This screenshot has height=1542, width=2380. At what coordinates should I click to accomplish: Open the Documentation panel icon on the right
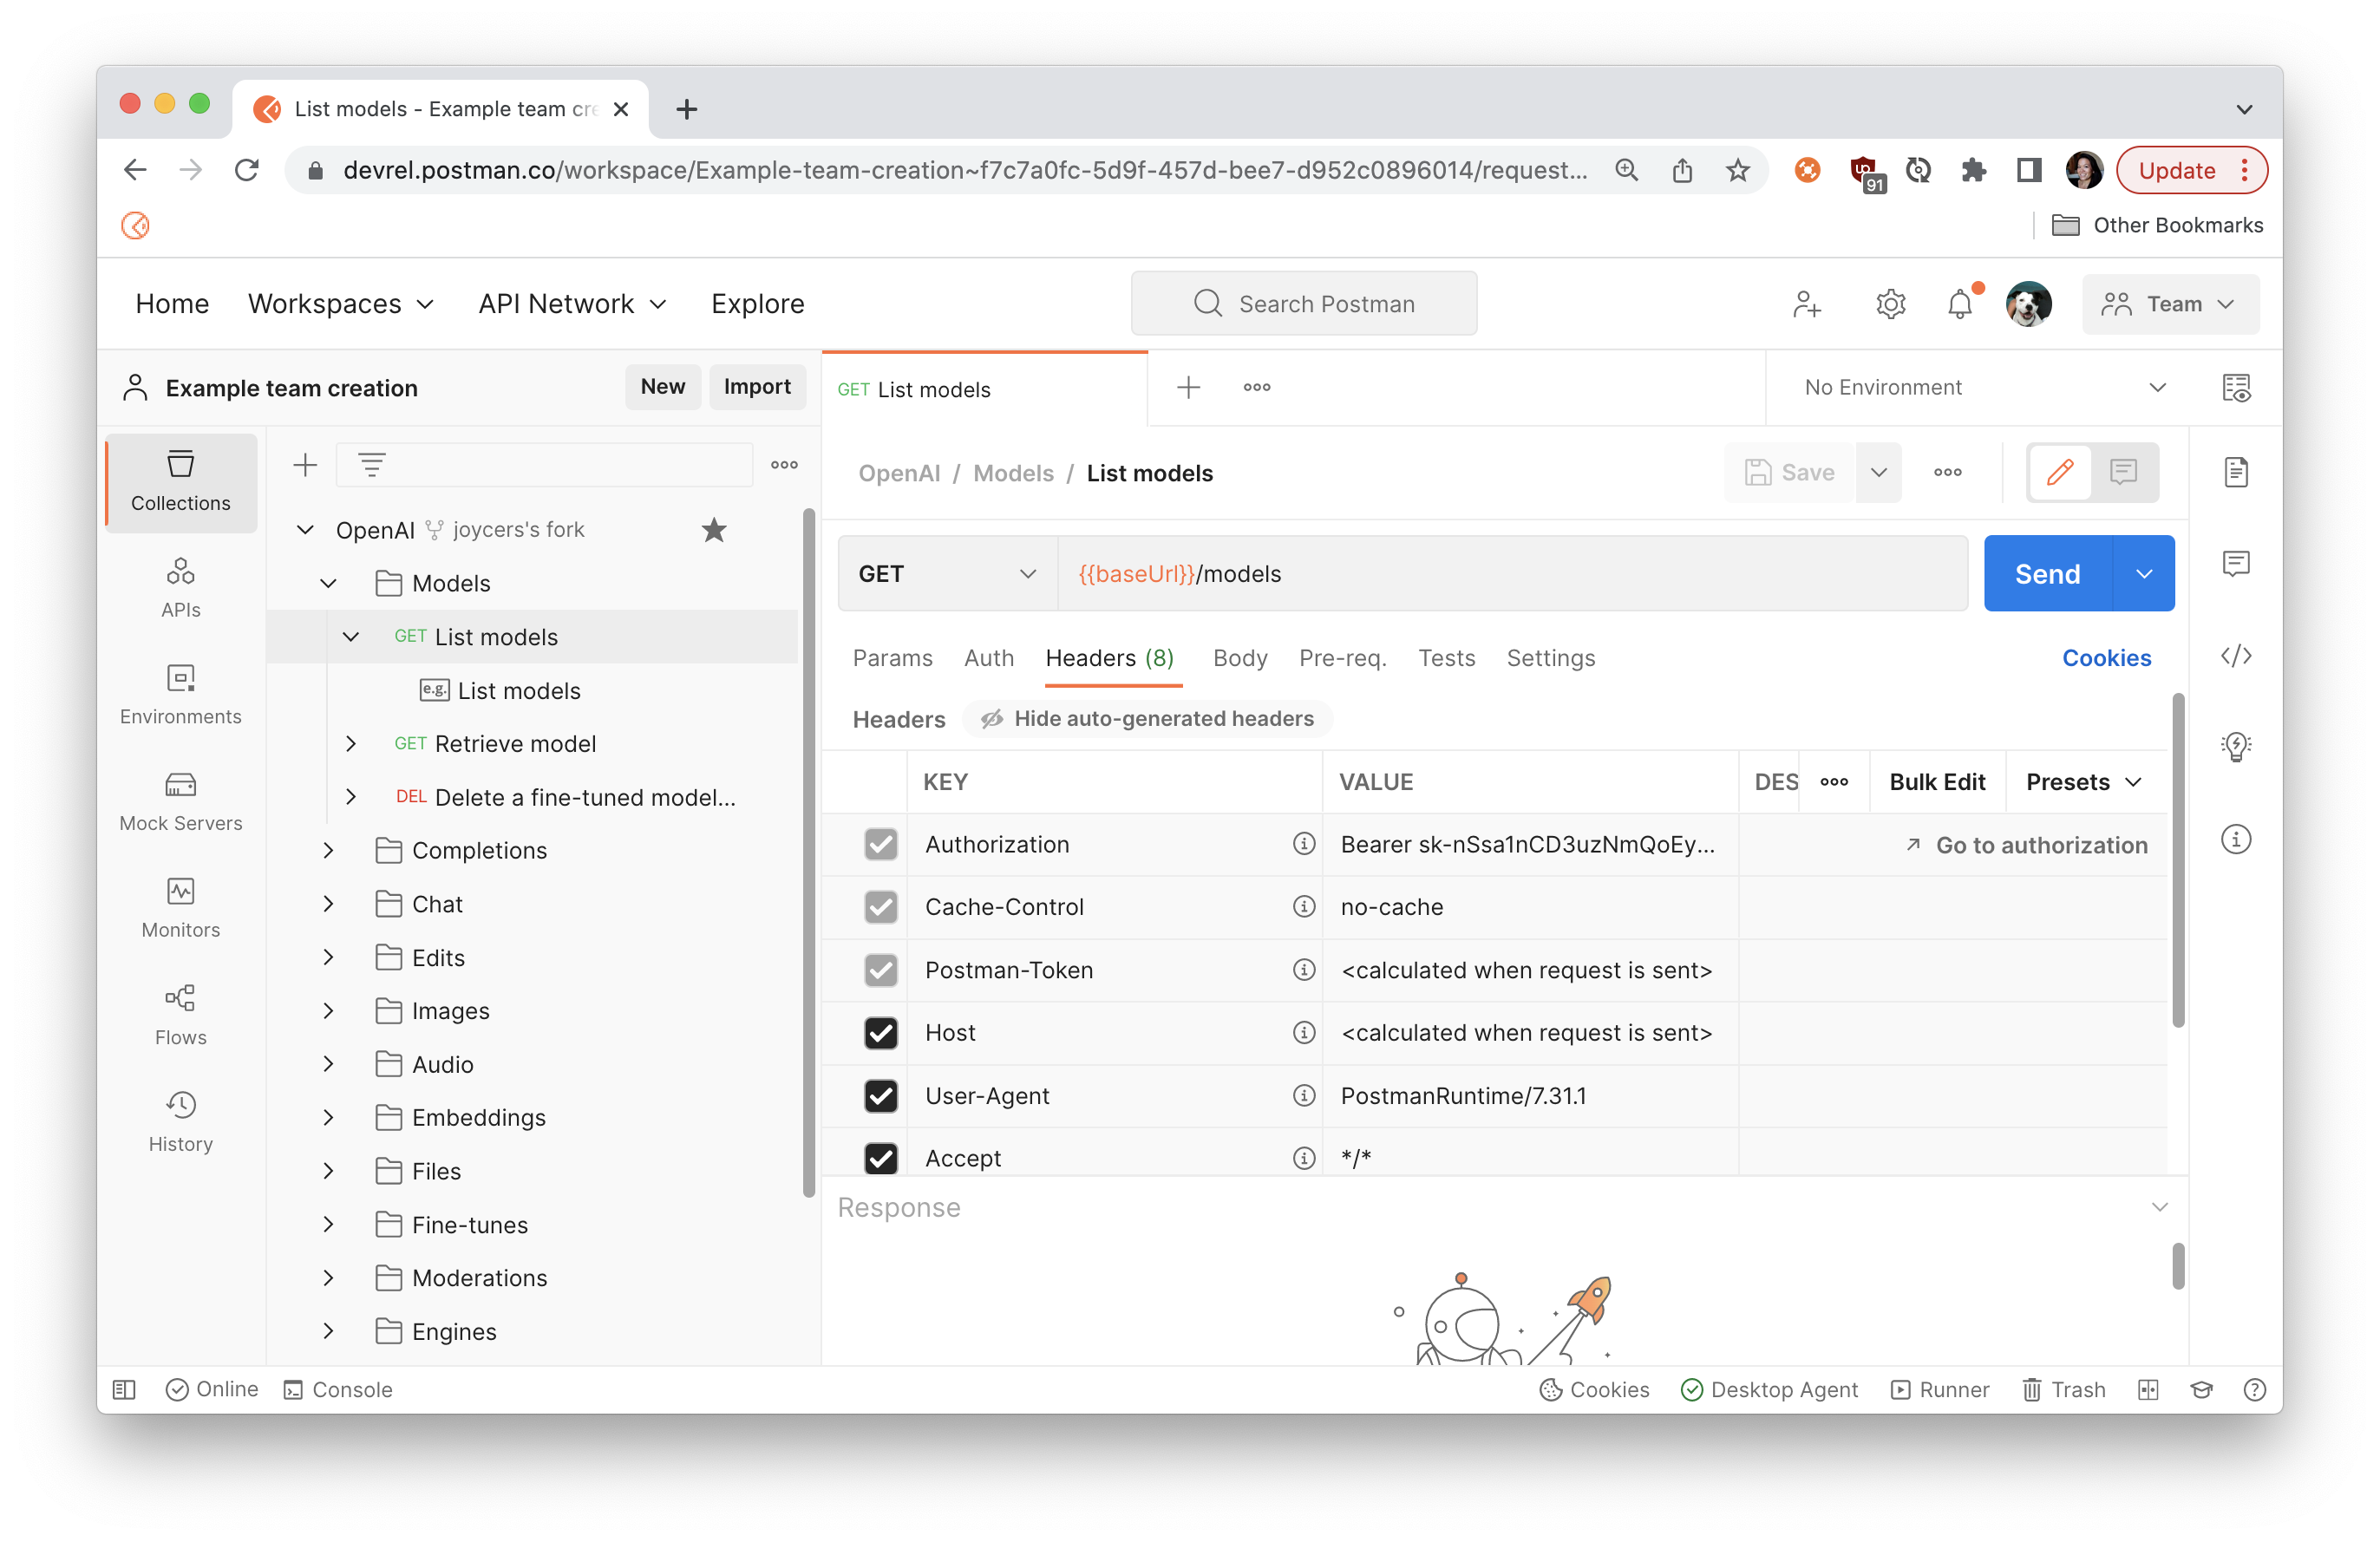(x=2237, y=472)
